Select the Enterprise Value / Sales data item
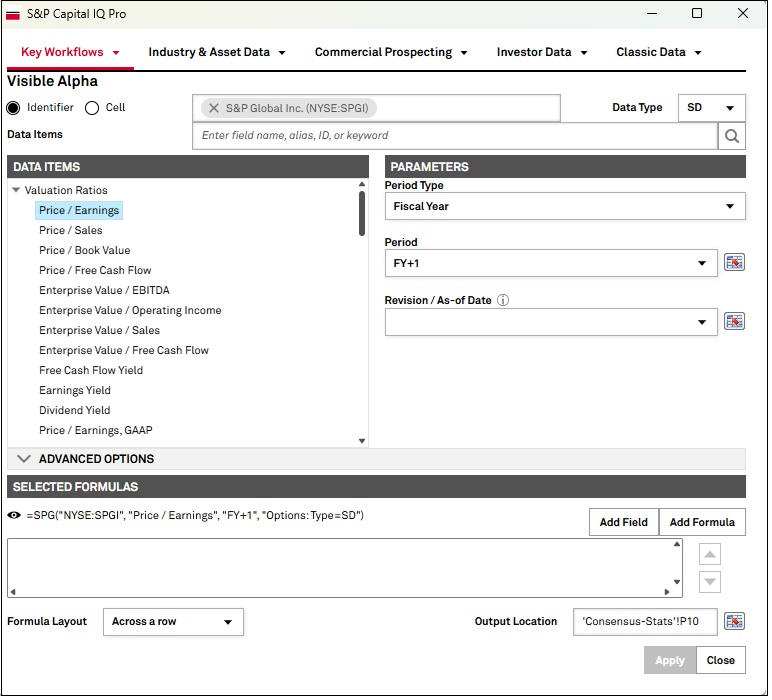 [100, 332]
